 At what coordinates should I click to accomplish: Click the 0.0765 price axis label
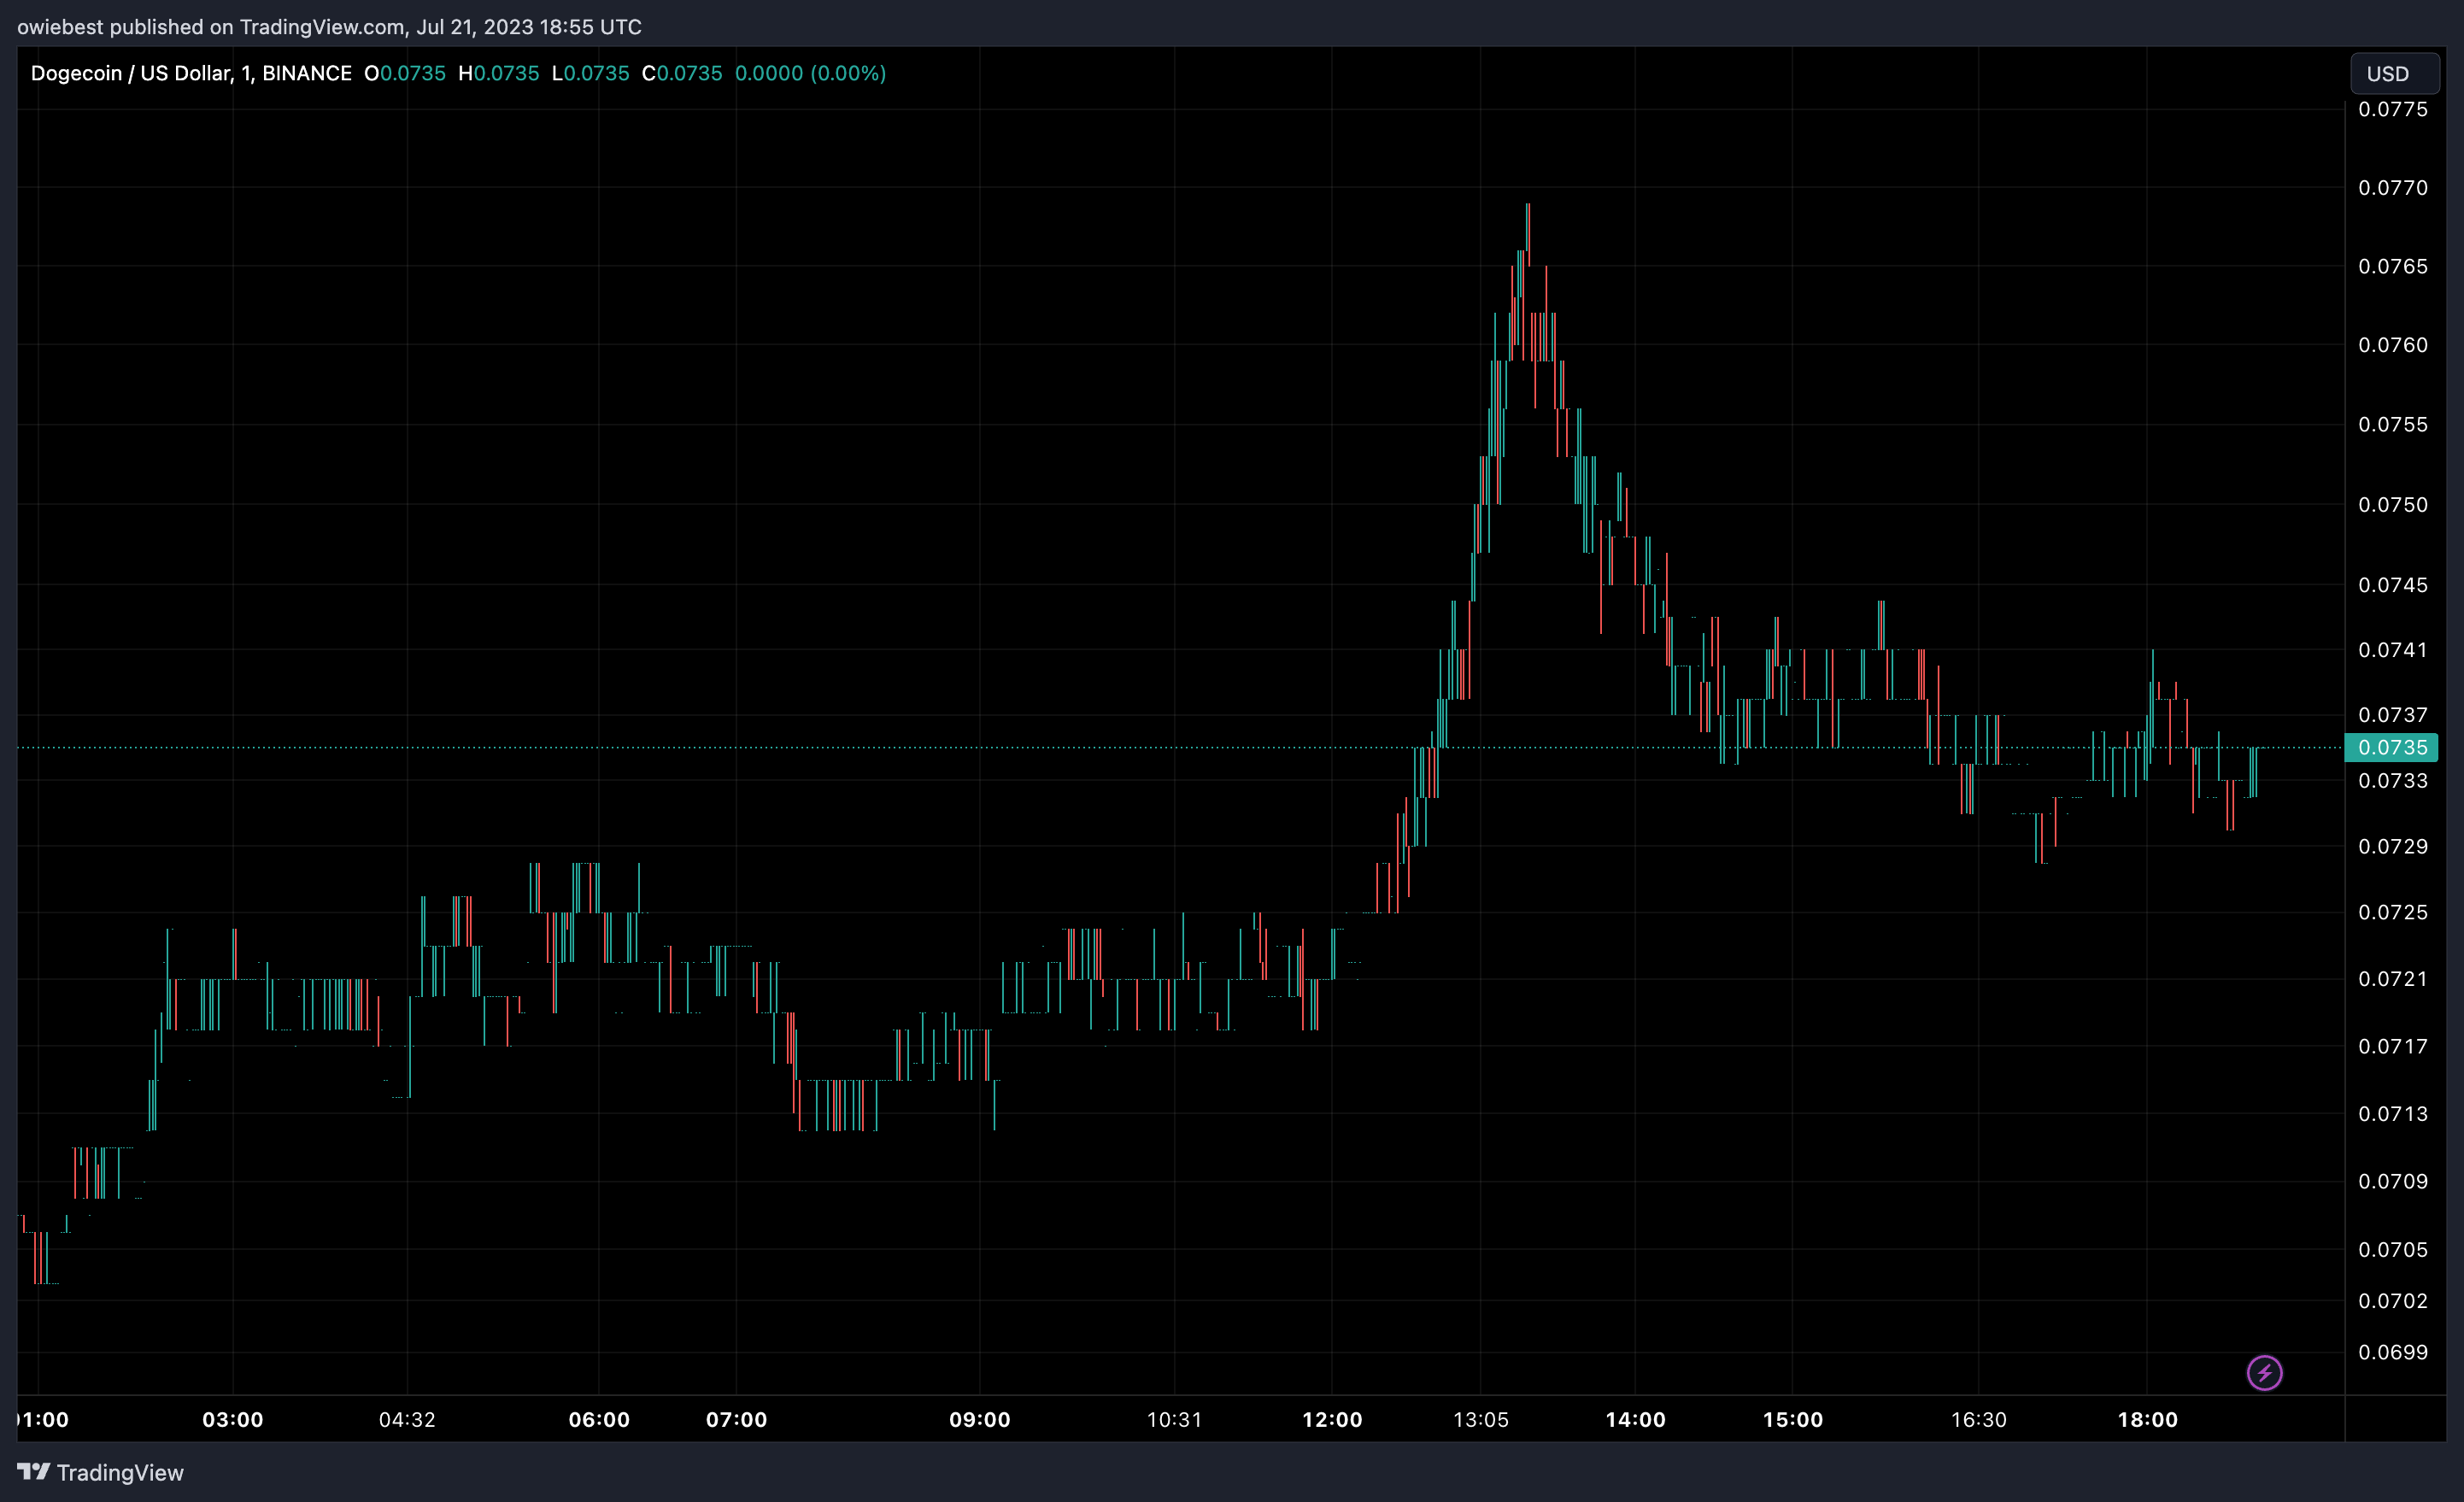tap(2392, 266)
